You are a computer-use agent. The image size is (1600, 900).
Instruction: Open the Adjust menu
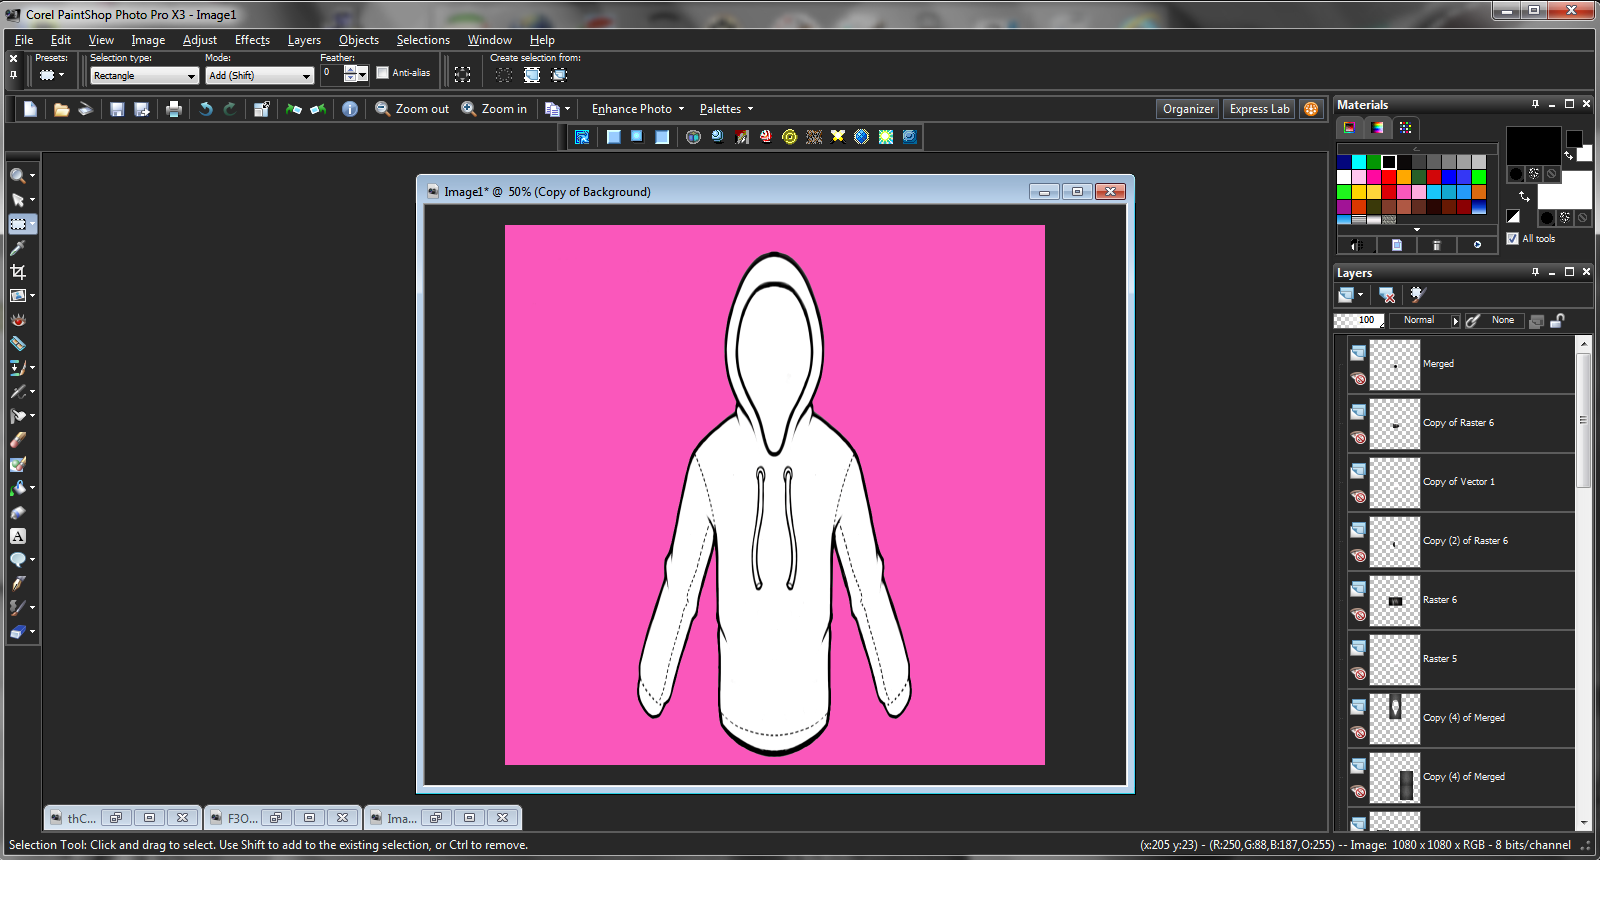tap(200, 40)
